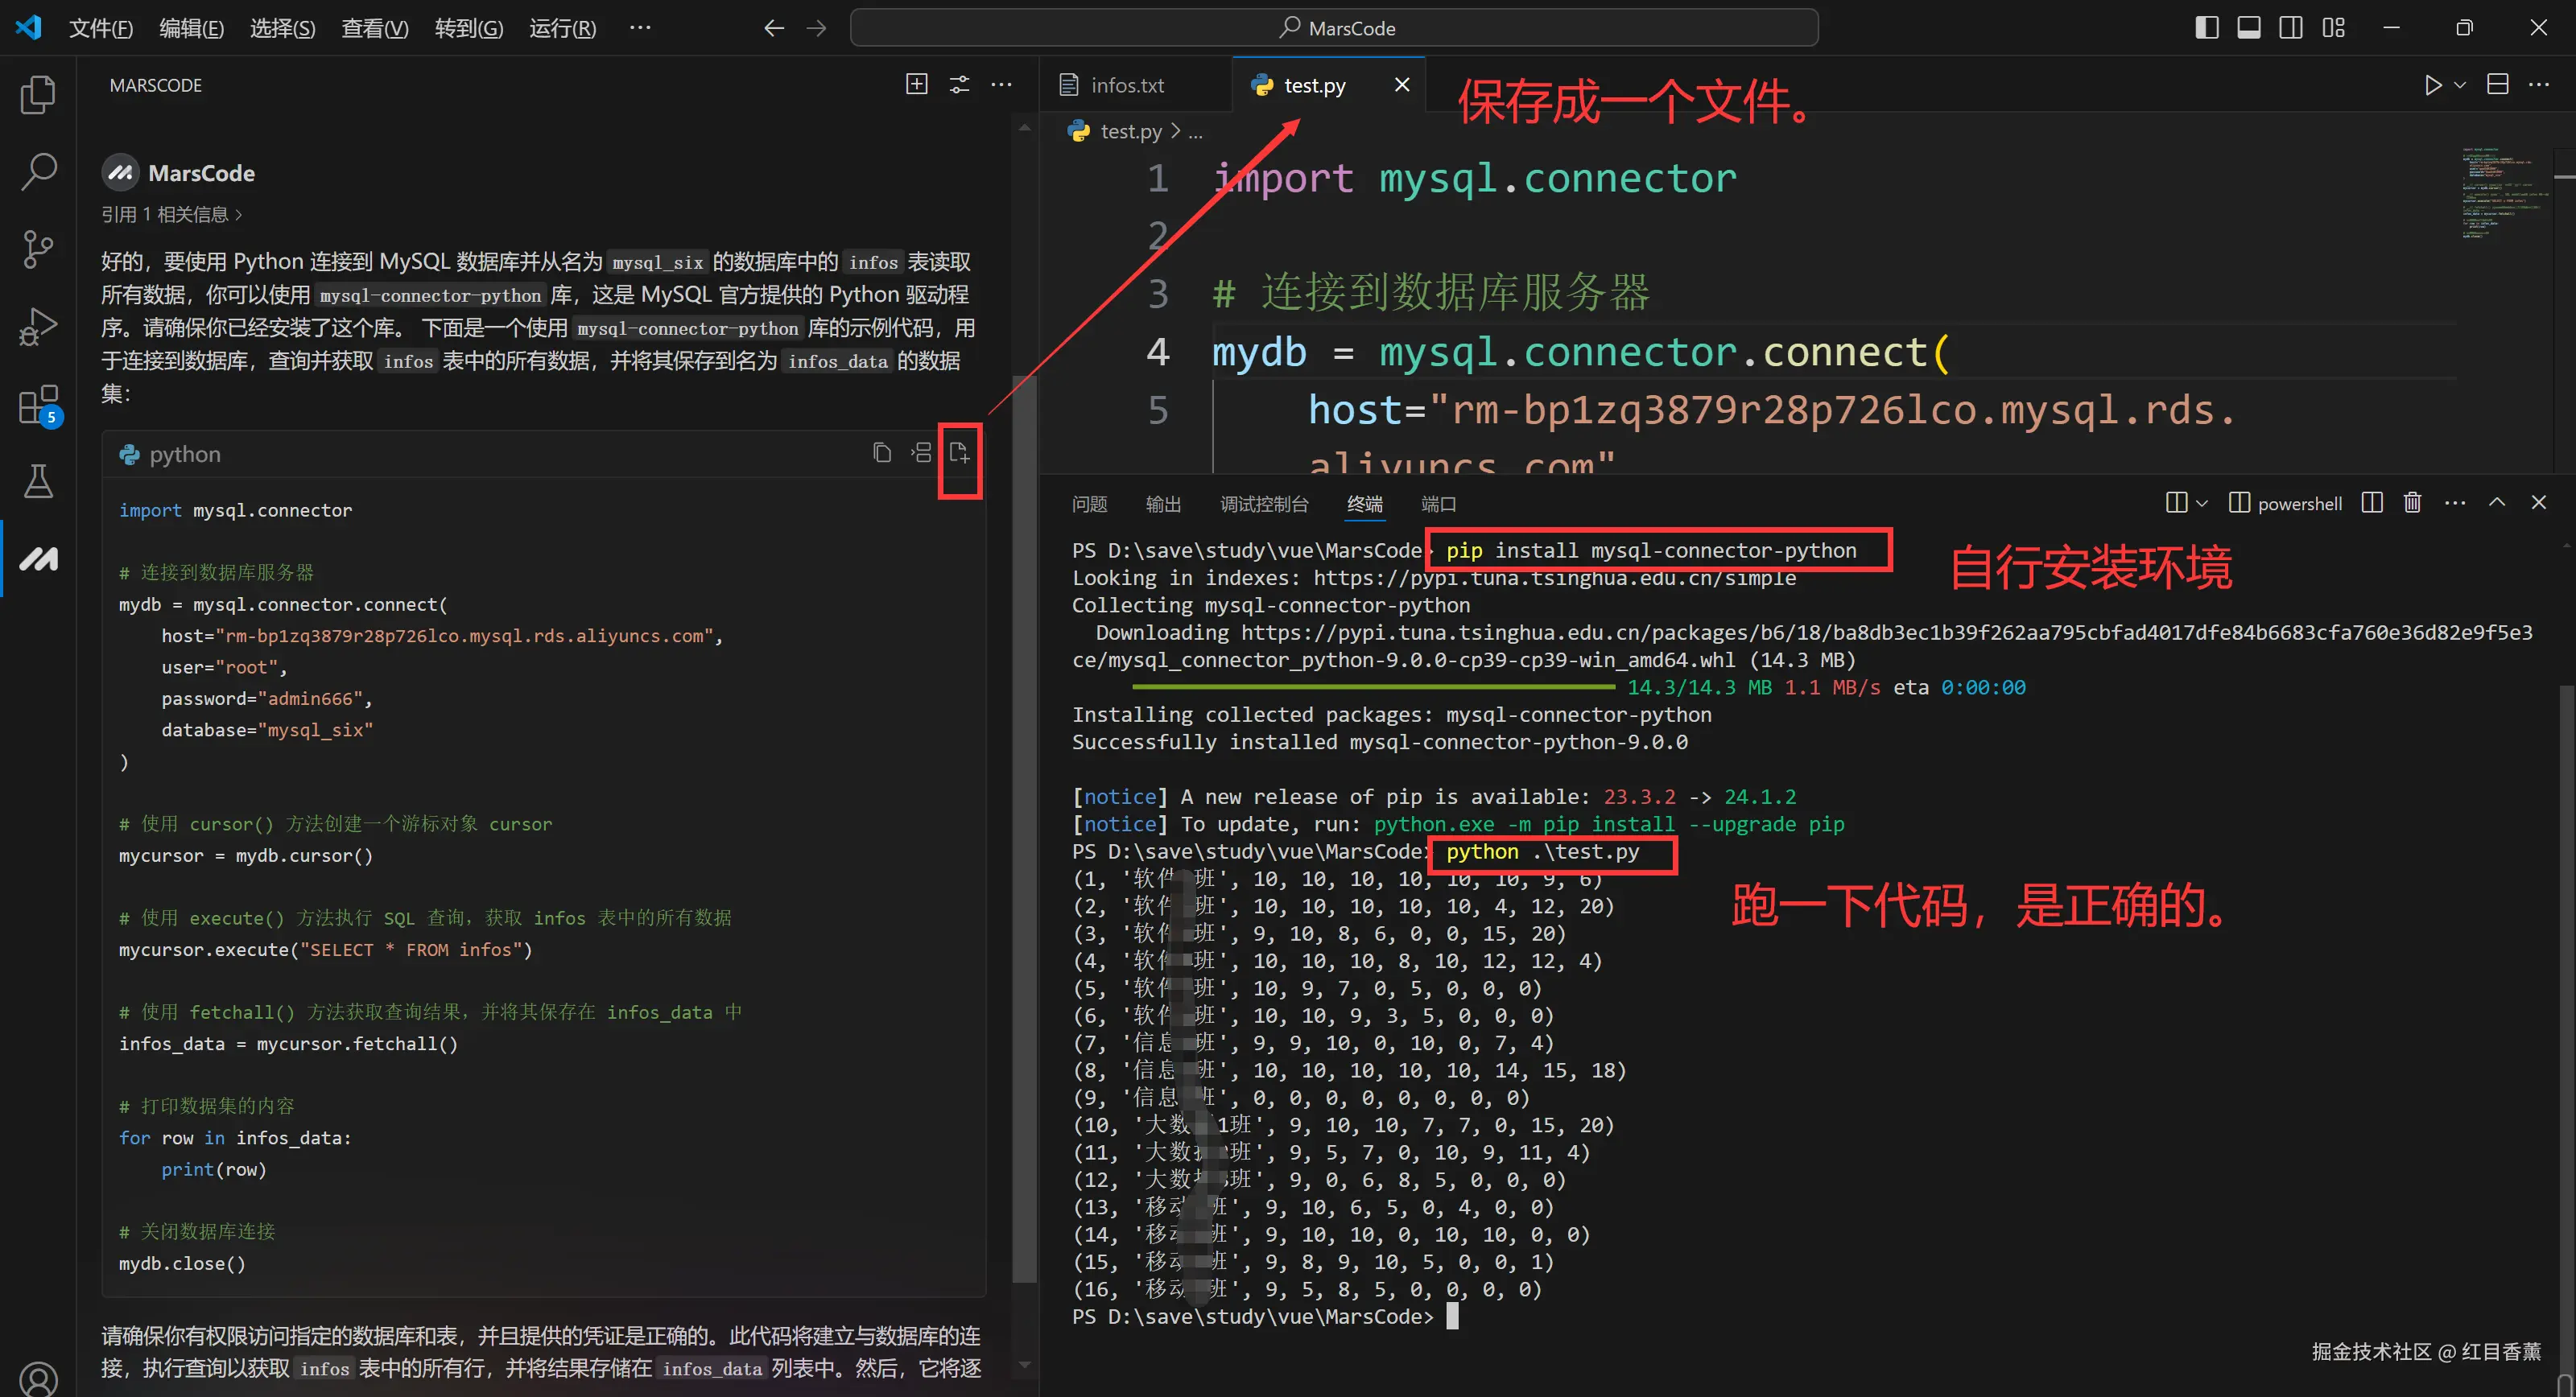Open Extensions view with badge 5
Image resolution: width=2576 pixels, height=1397 pixels.
(38, 405)
